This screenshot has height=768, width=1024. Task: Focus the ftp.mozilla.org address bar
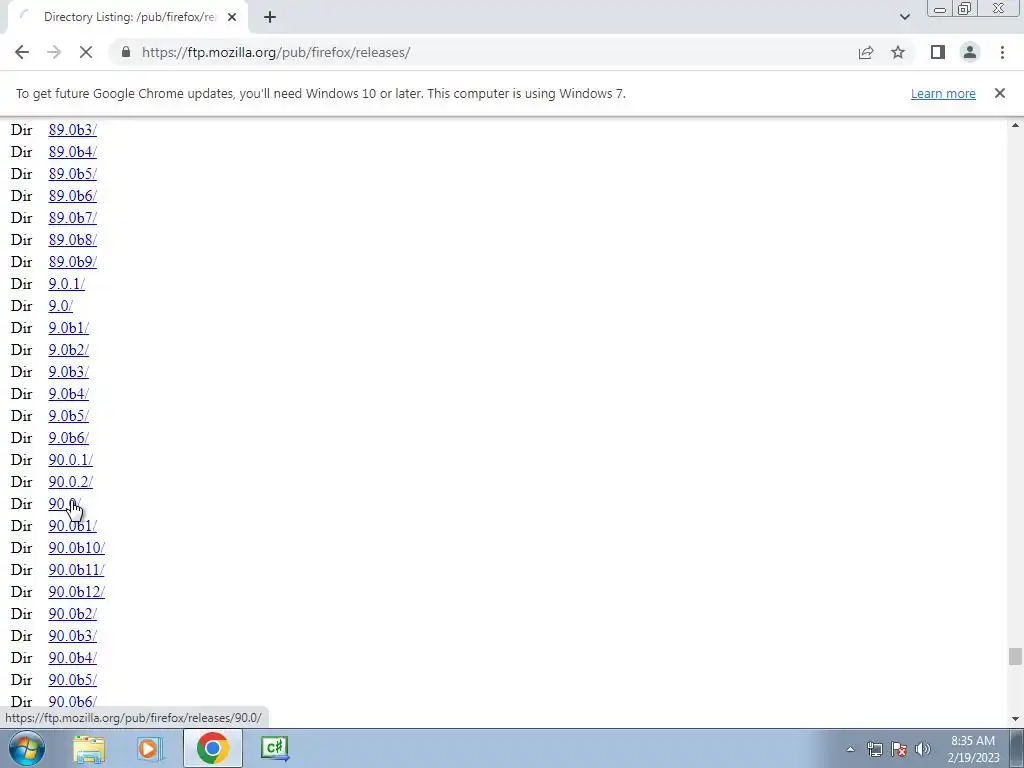pos(483,52)
